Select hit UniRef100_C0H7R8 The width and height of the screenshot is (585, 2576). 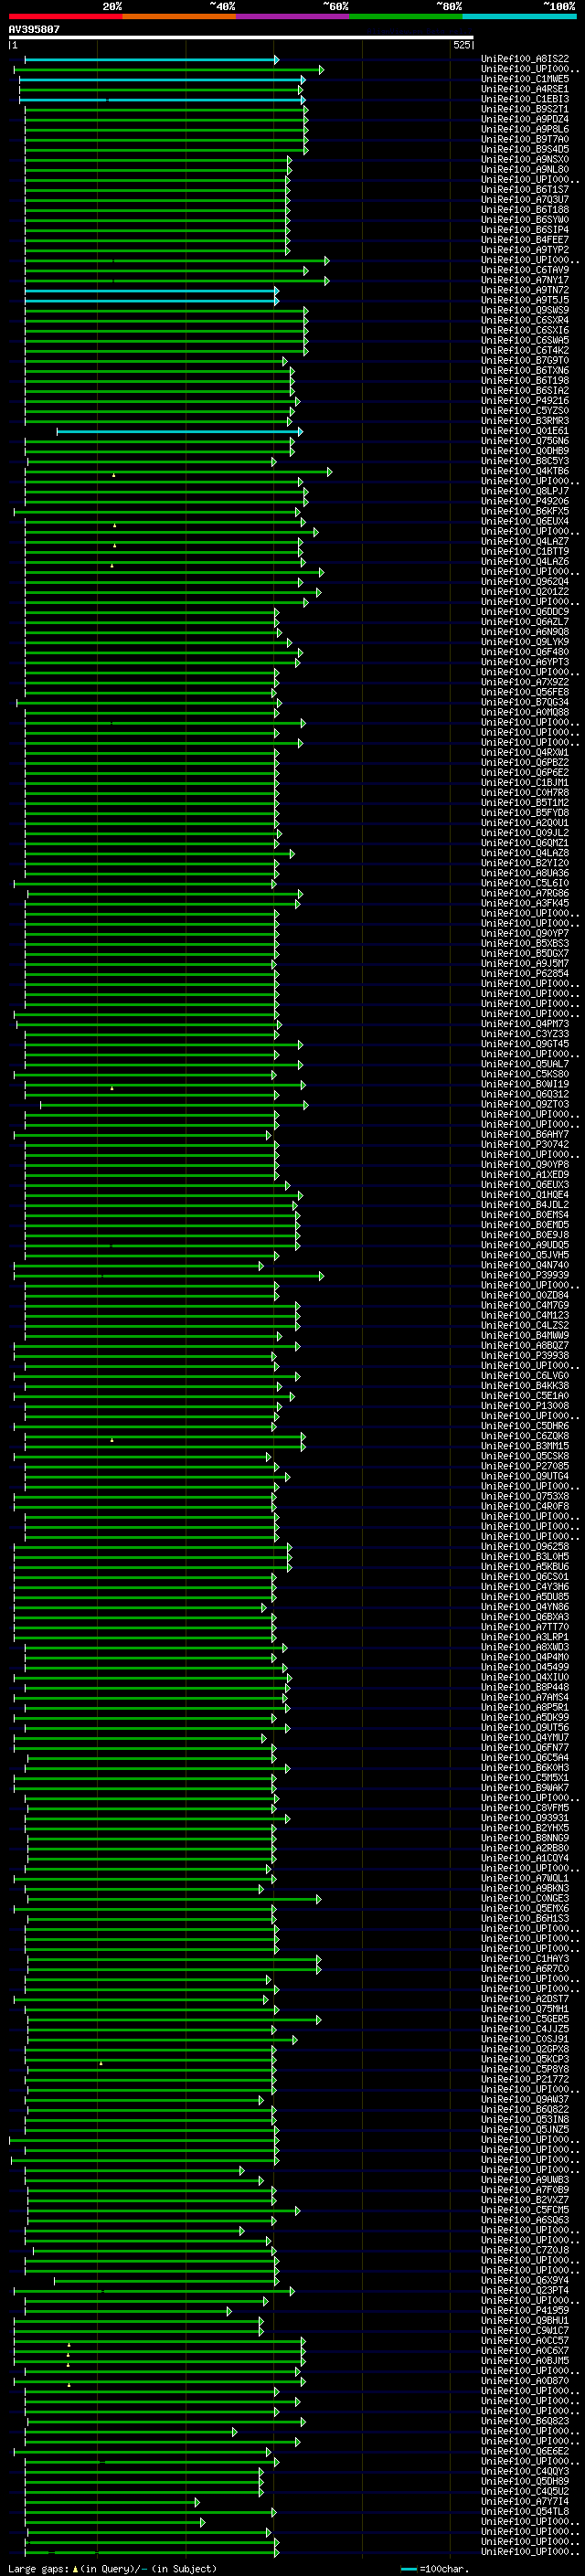click(x=525, y=793)
